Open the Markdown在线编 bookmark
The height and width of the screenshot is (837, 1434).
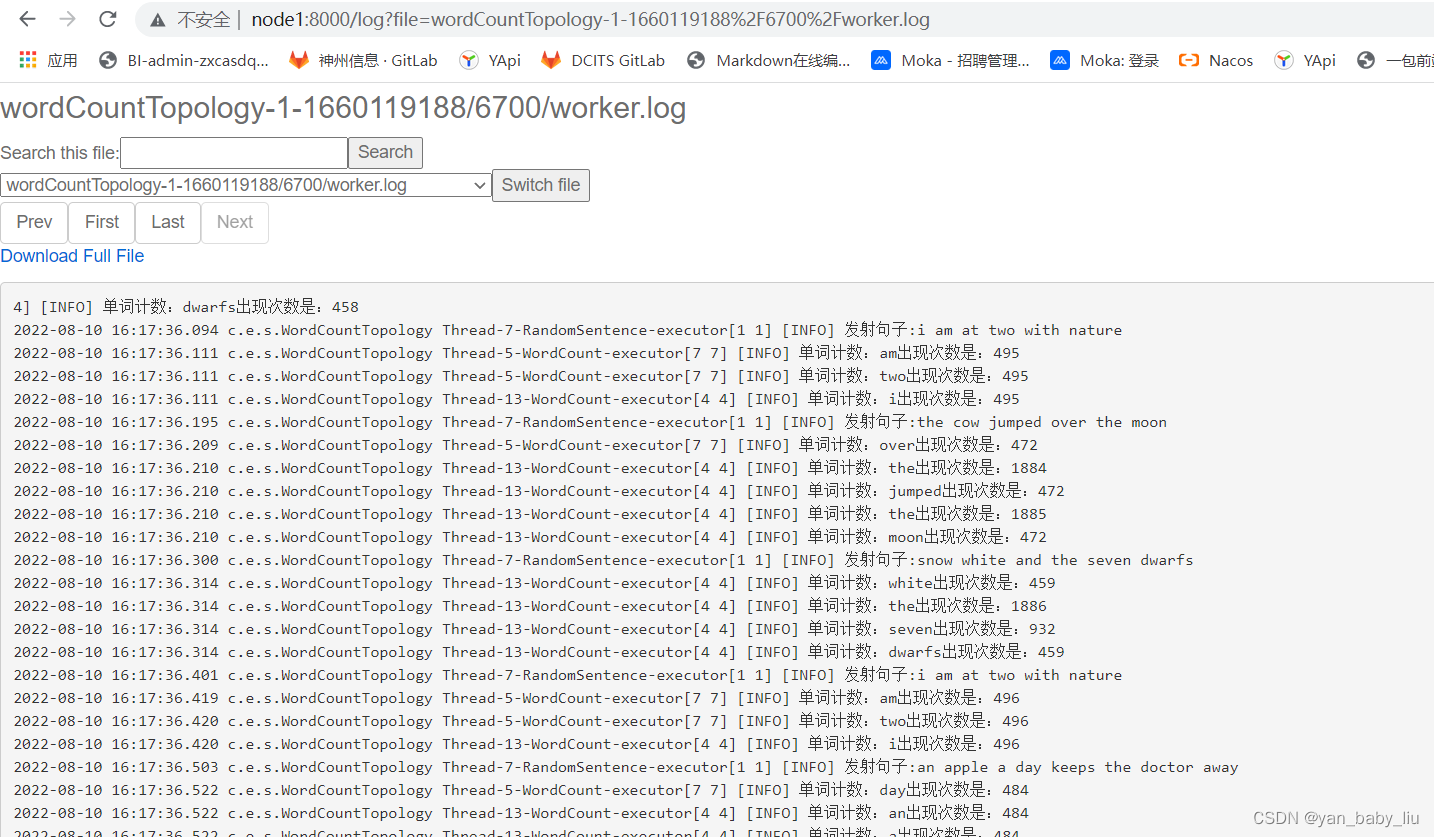(x=768, y=60)
